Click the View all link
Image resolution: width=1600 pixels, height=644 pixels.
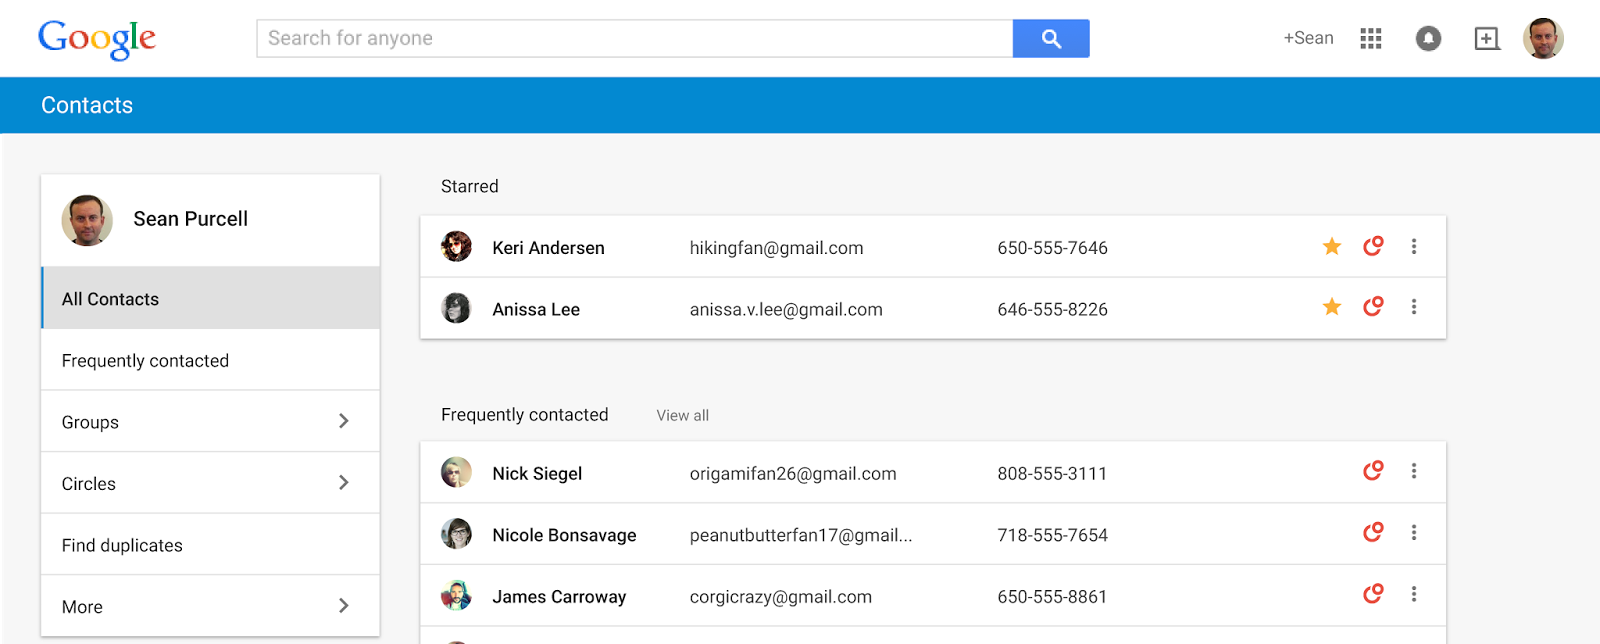682,416
